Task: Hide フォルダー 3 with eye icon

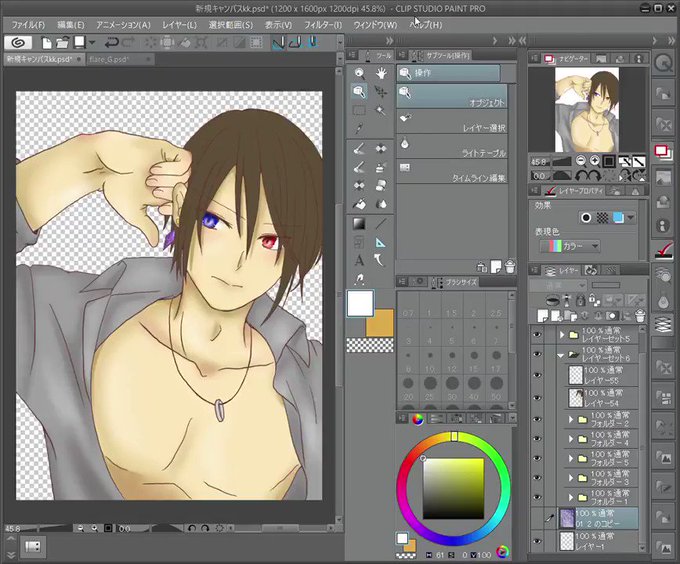Action: click(537, 477)
